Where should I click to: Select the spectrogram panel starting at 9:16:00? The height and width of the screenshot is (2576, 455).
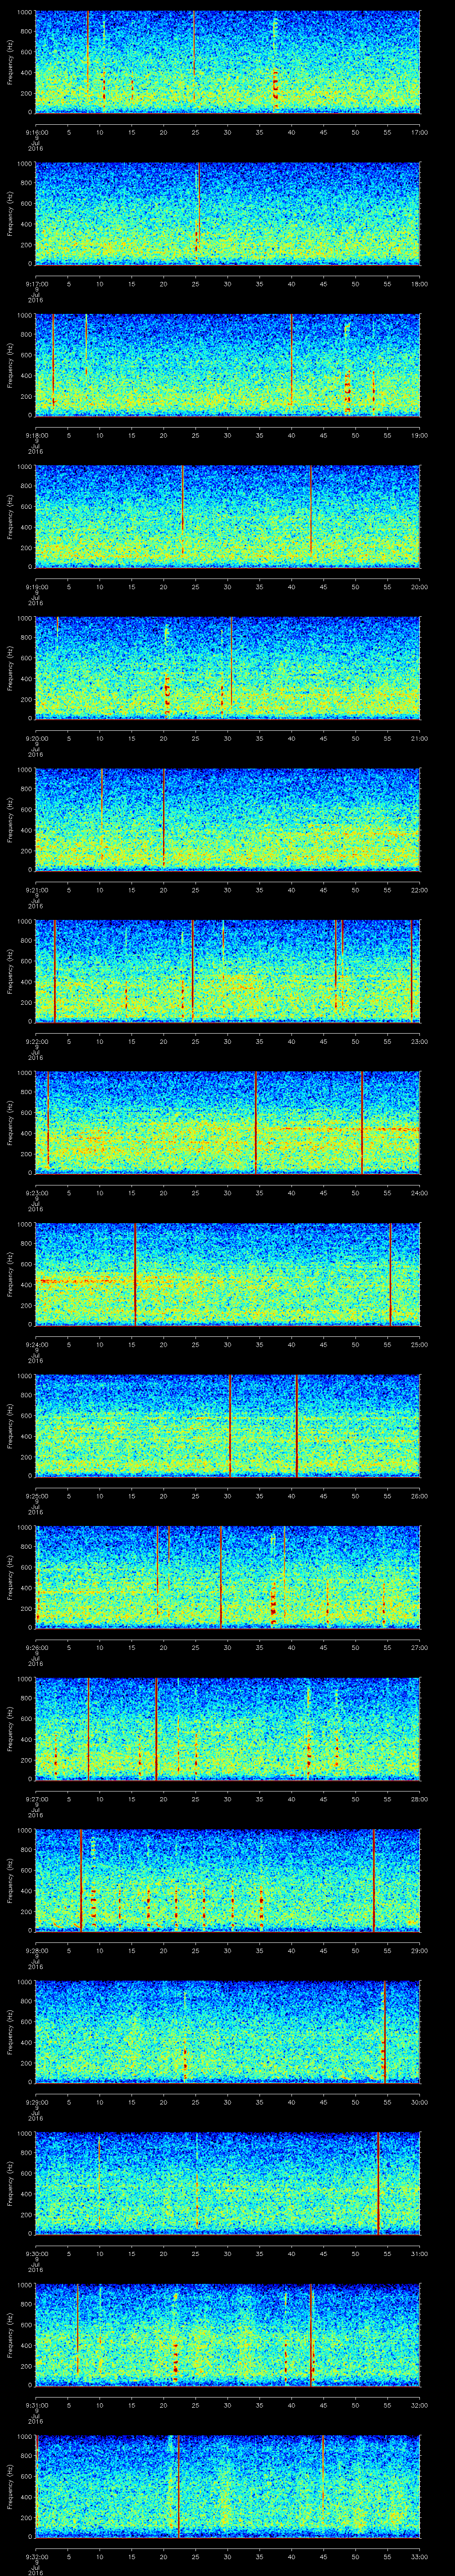coord(227,62)
